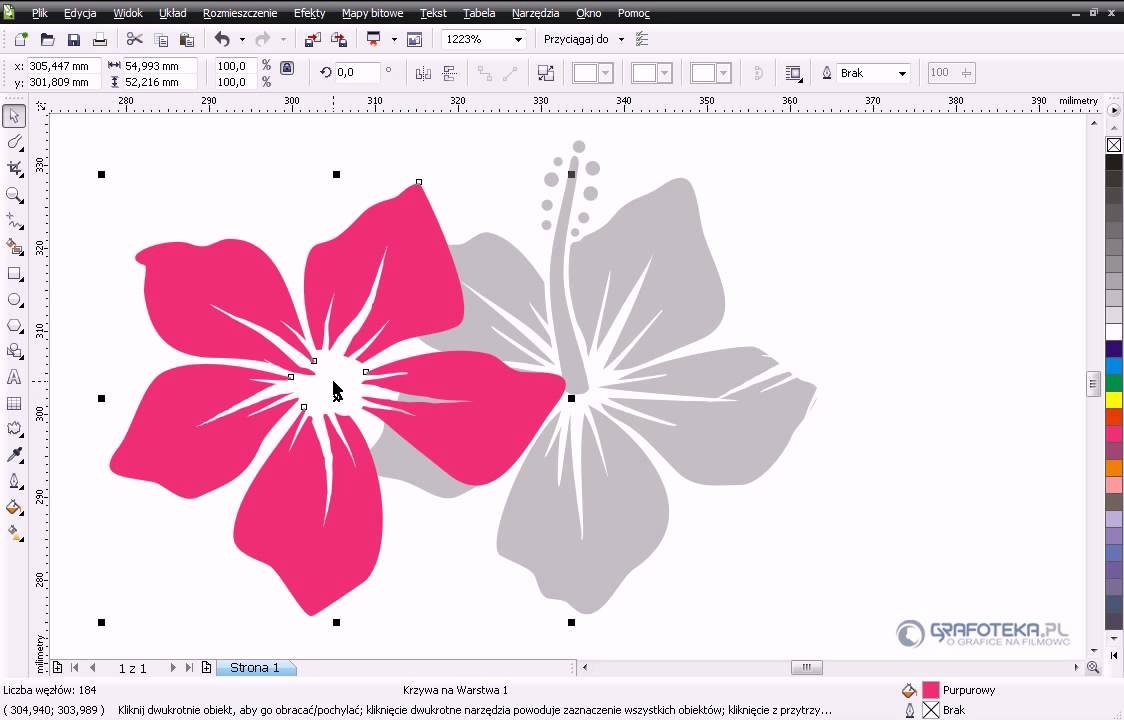Click the Cut scissors icon
1124x720 pixels.
[134, 40]
